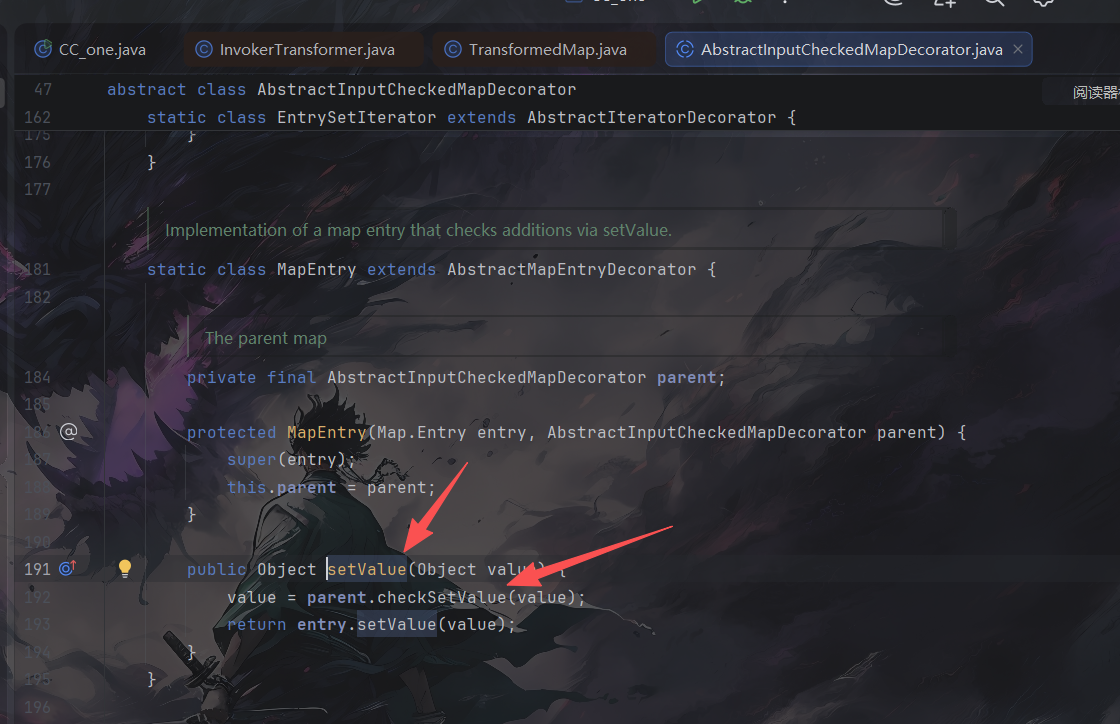Click line number 184 in the gutter
This screenshot has width=1120, height=724.
tap(38, 377)
